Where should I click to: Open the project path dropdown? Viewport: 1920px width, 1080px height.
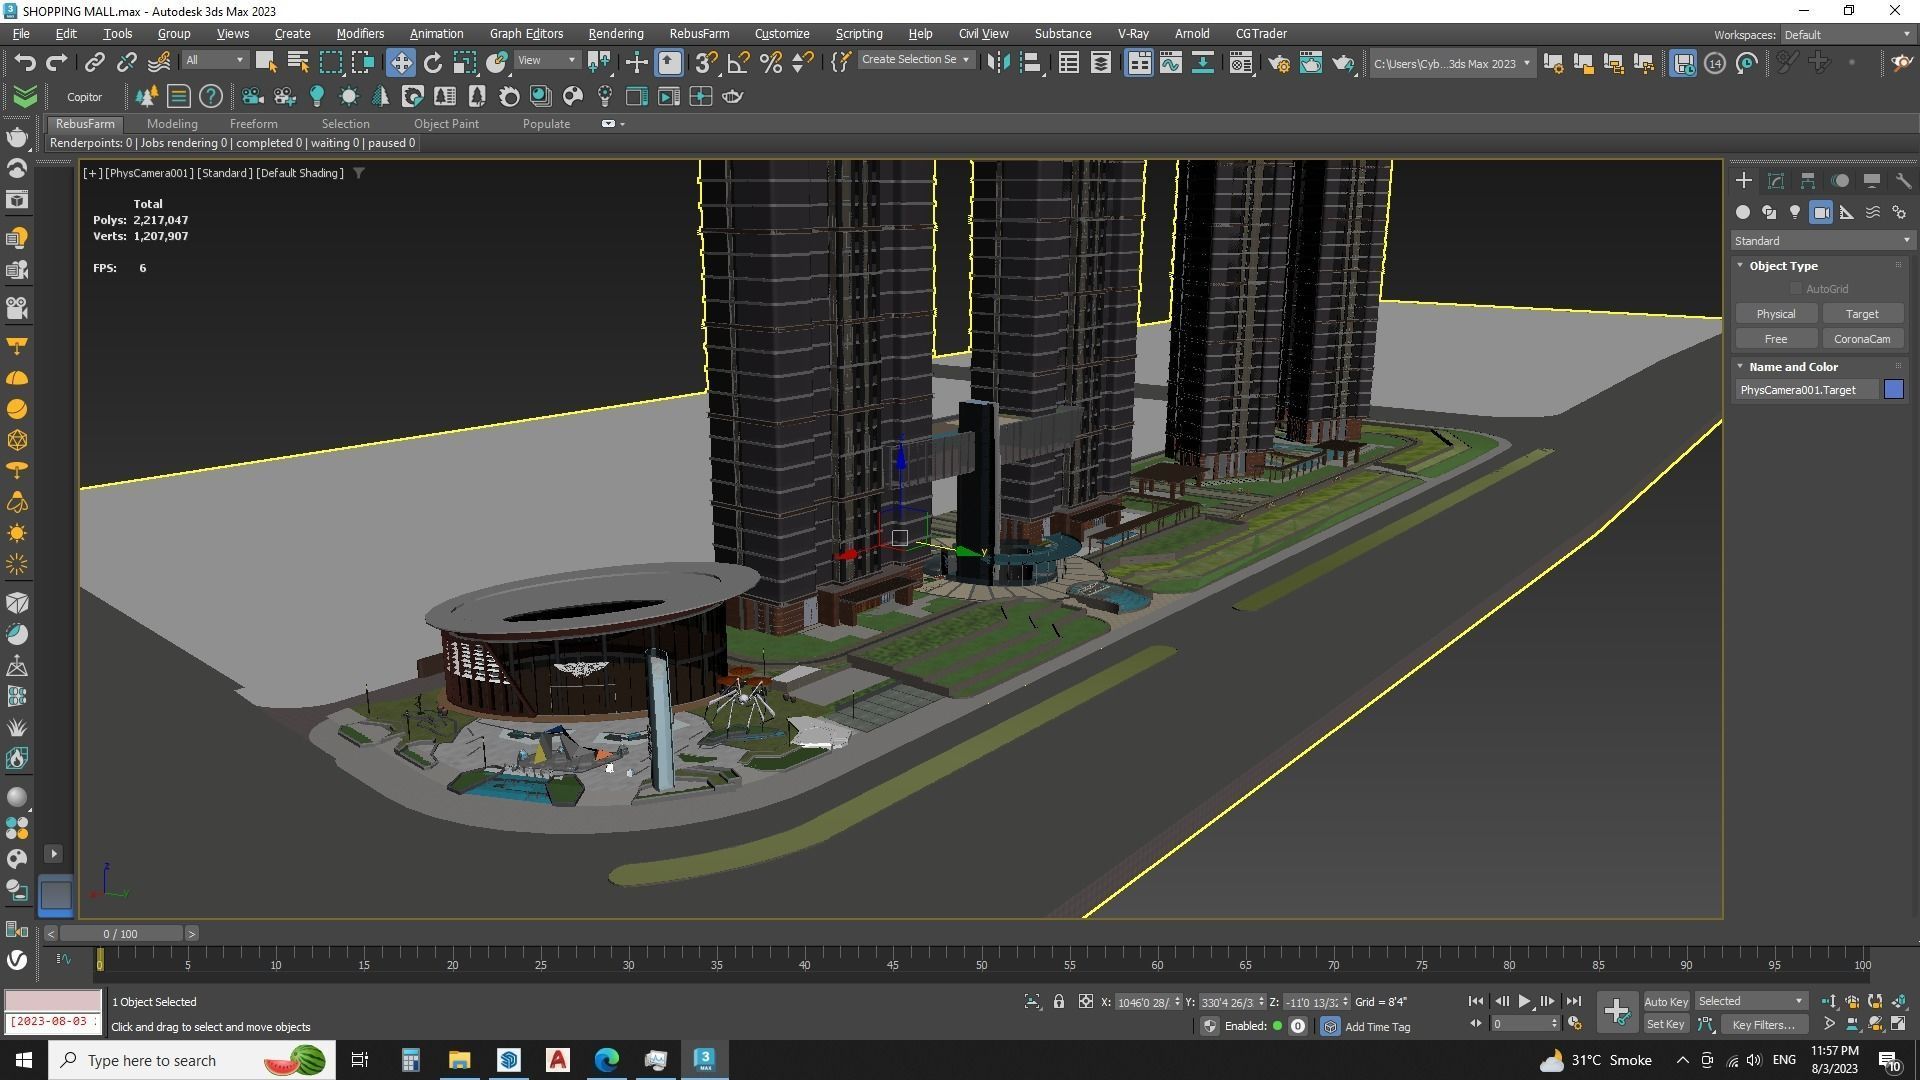tap(1451, 63)
